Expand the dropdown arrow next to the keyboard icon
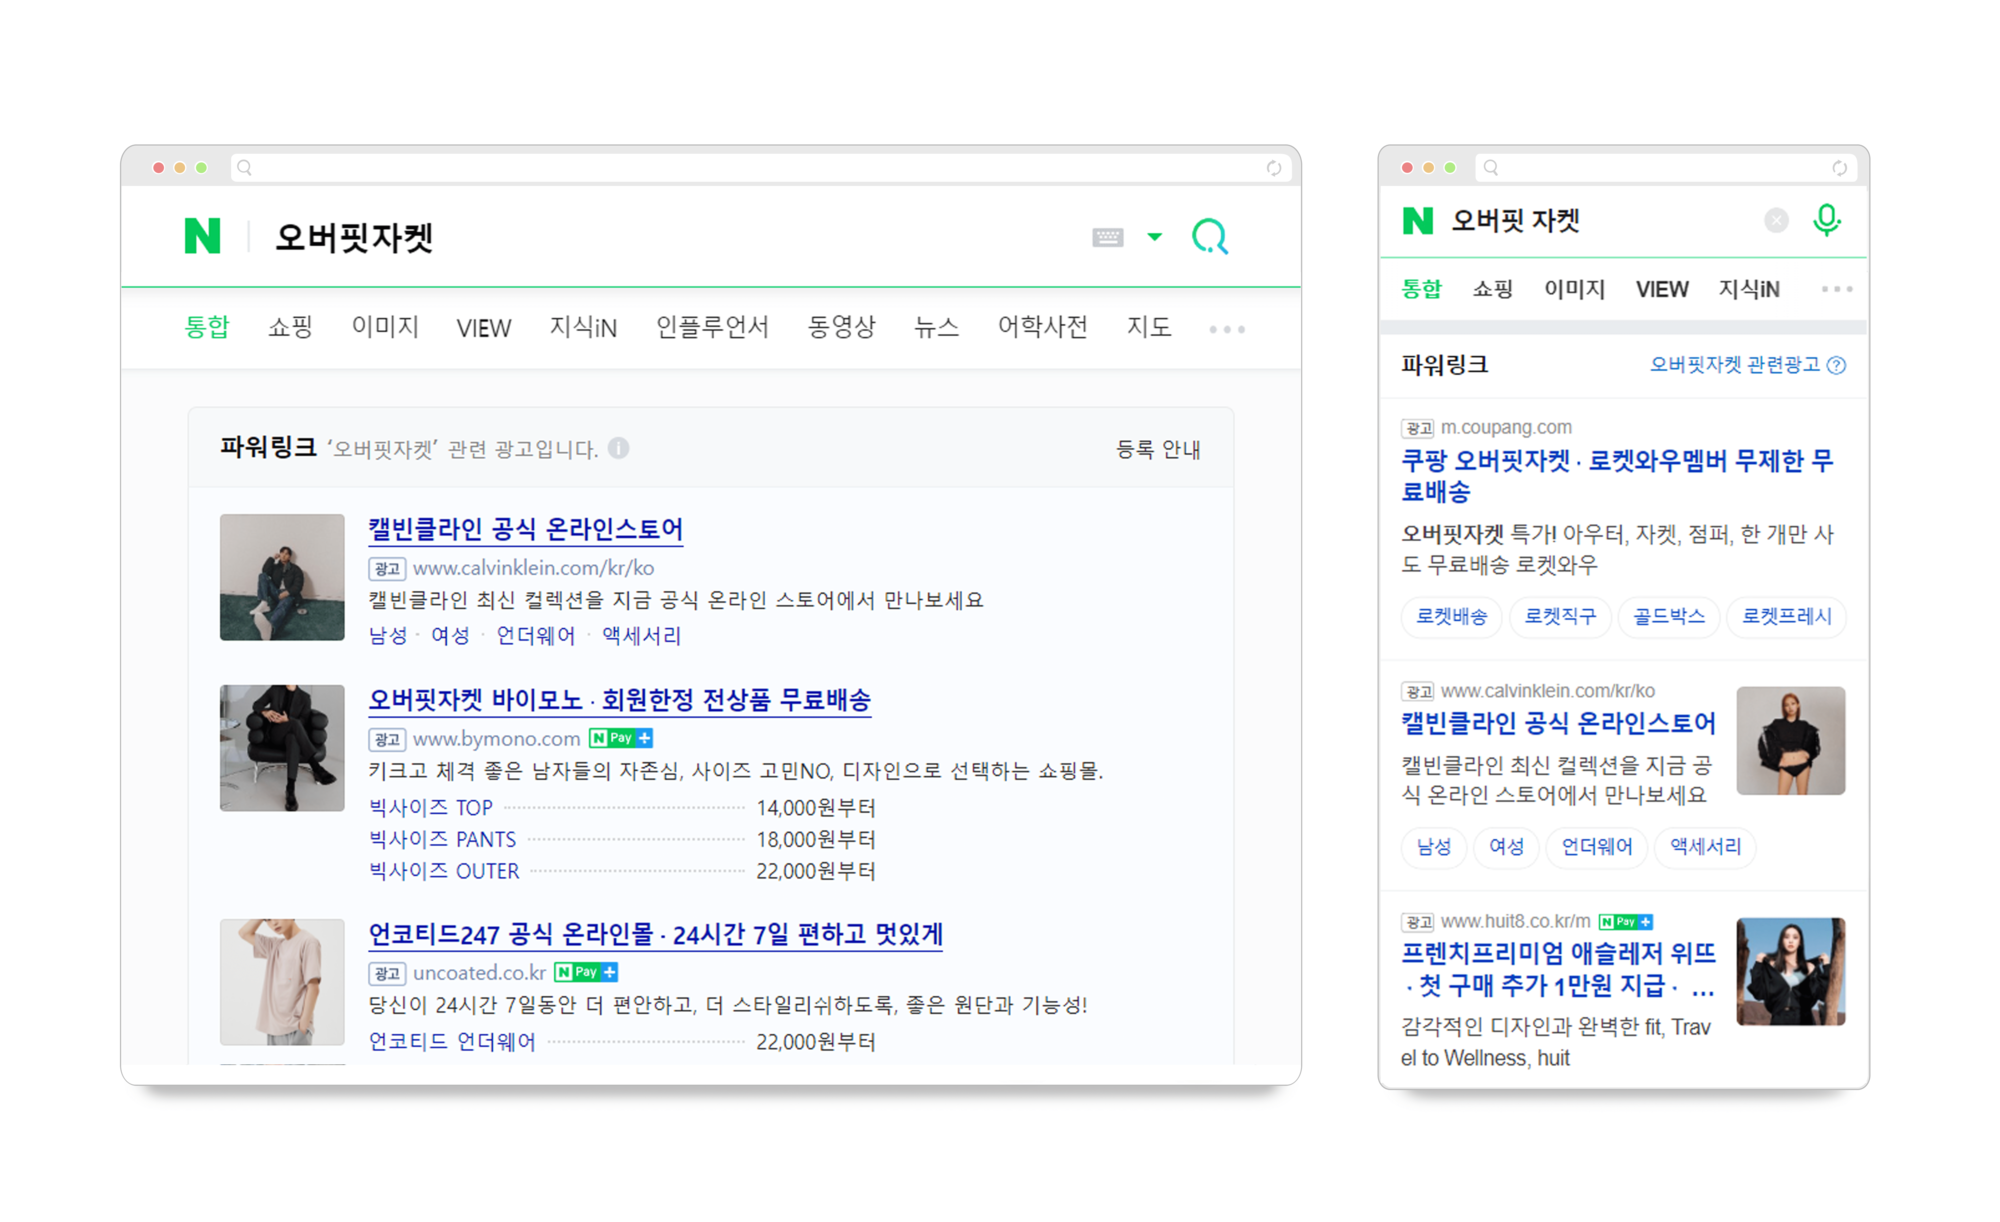The width and height of the screenshot is (2000, 1222). click(1155, 237)
